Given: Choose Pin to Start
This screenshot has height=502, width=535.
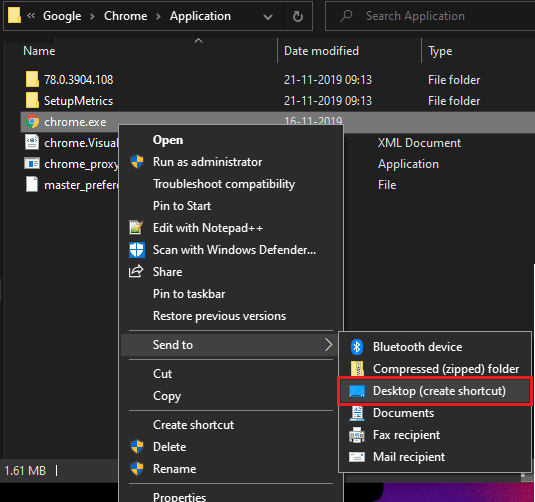Looking at the screenshot, I should tap(182, 206).
